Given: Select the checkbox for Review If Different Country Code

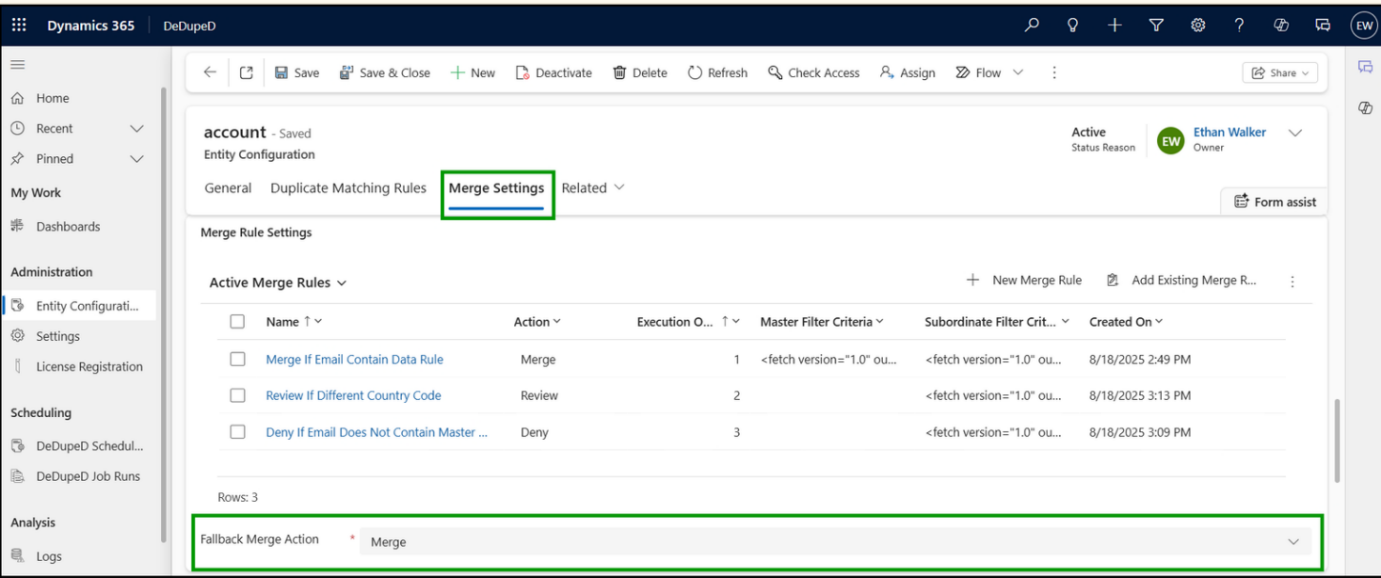Looking at the screenshot, I should pyautogui.click(x=237, y=395).
